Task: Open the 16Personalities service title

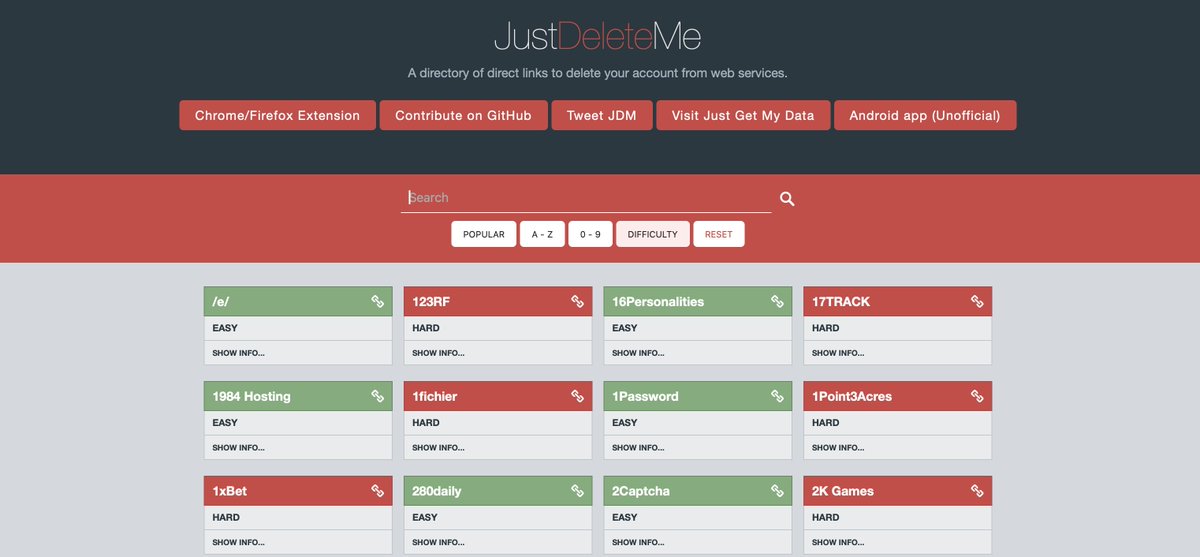Action: point(658,301)
